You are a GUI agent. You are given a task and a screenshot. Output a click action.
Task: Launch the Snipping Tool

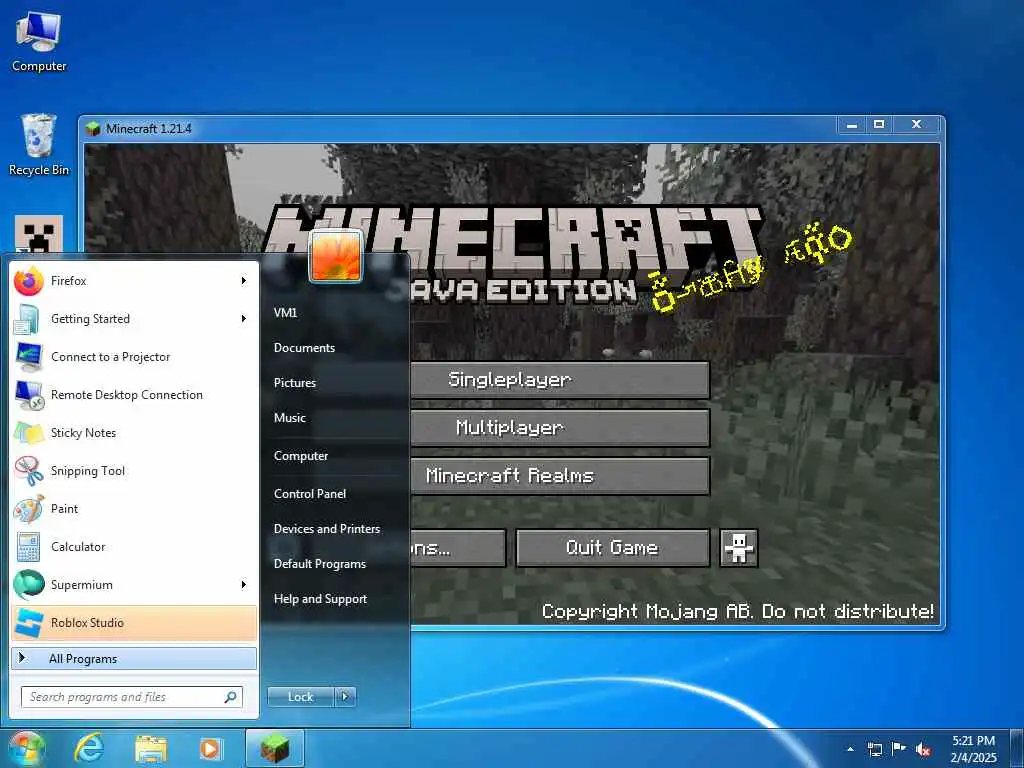click(134, 471)
